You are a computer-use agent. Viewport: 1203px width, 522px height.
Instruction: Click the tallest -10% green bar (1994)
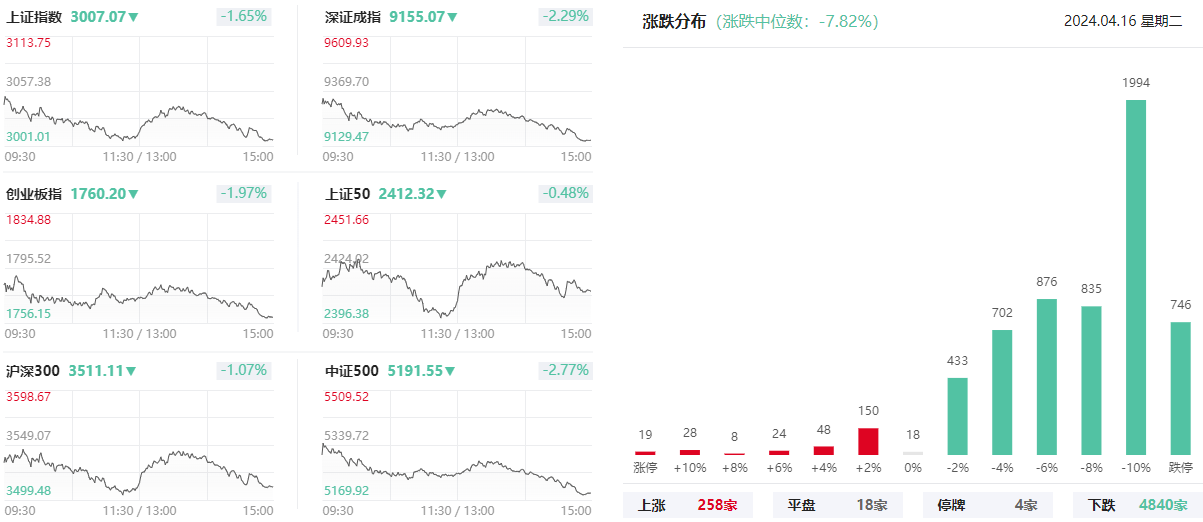1136,277
